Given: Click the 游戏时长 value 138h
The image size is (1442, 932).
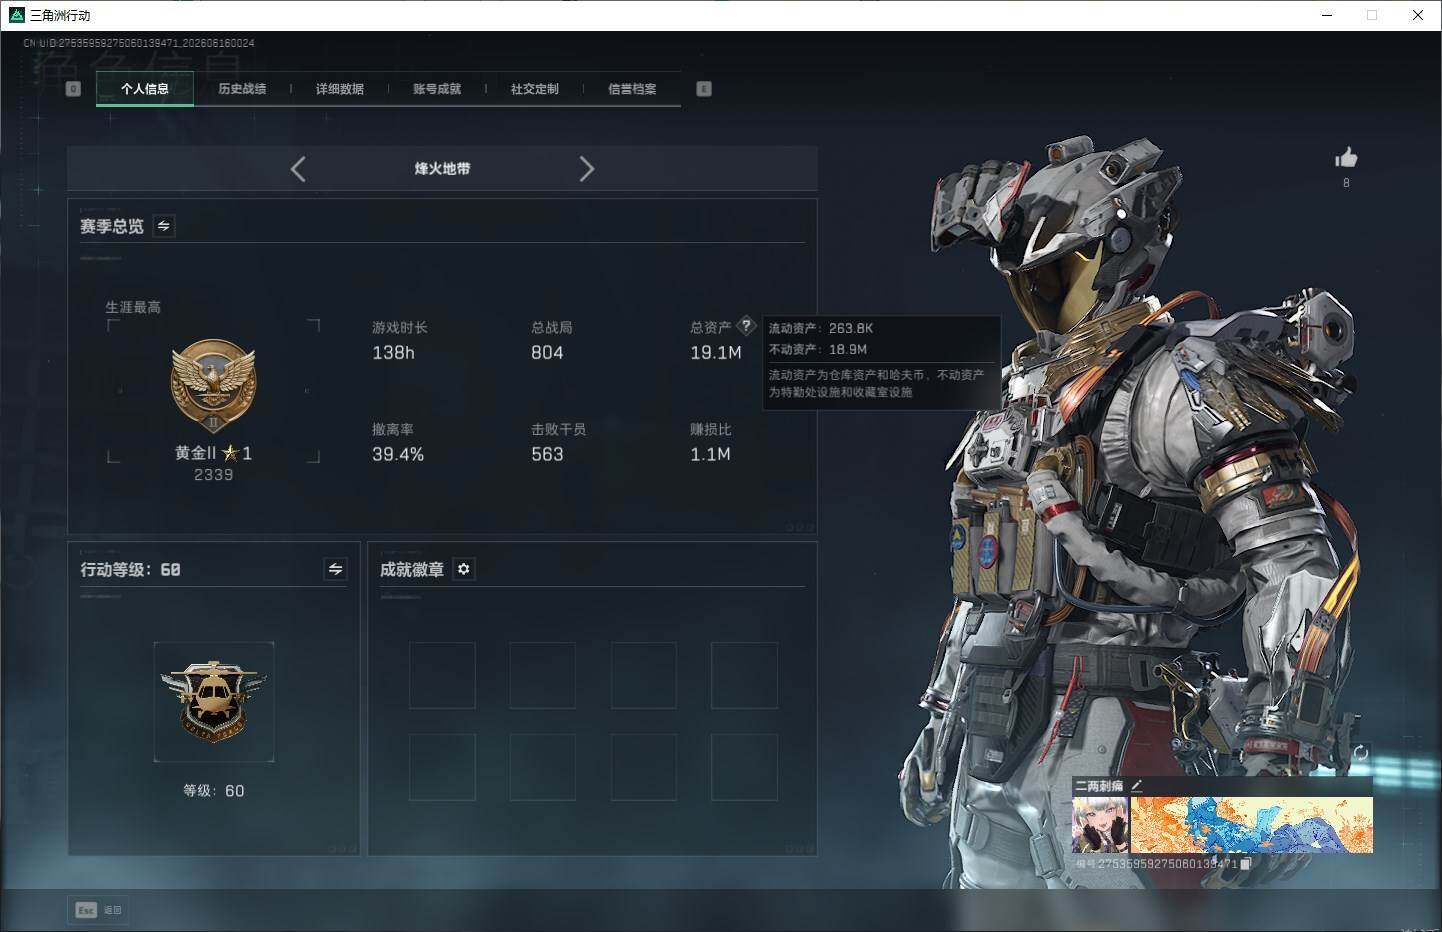Looking at the screenshot, I should click(x=393, y=353).
